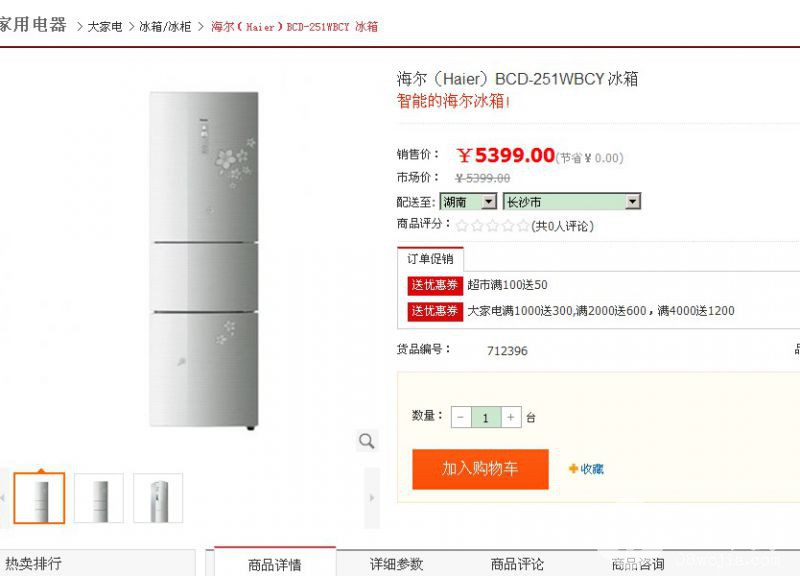The image size is (800, 576).
Task: Decrease quantity with the minus button
Action: click(461, 417)
